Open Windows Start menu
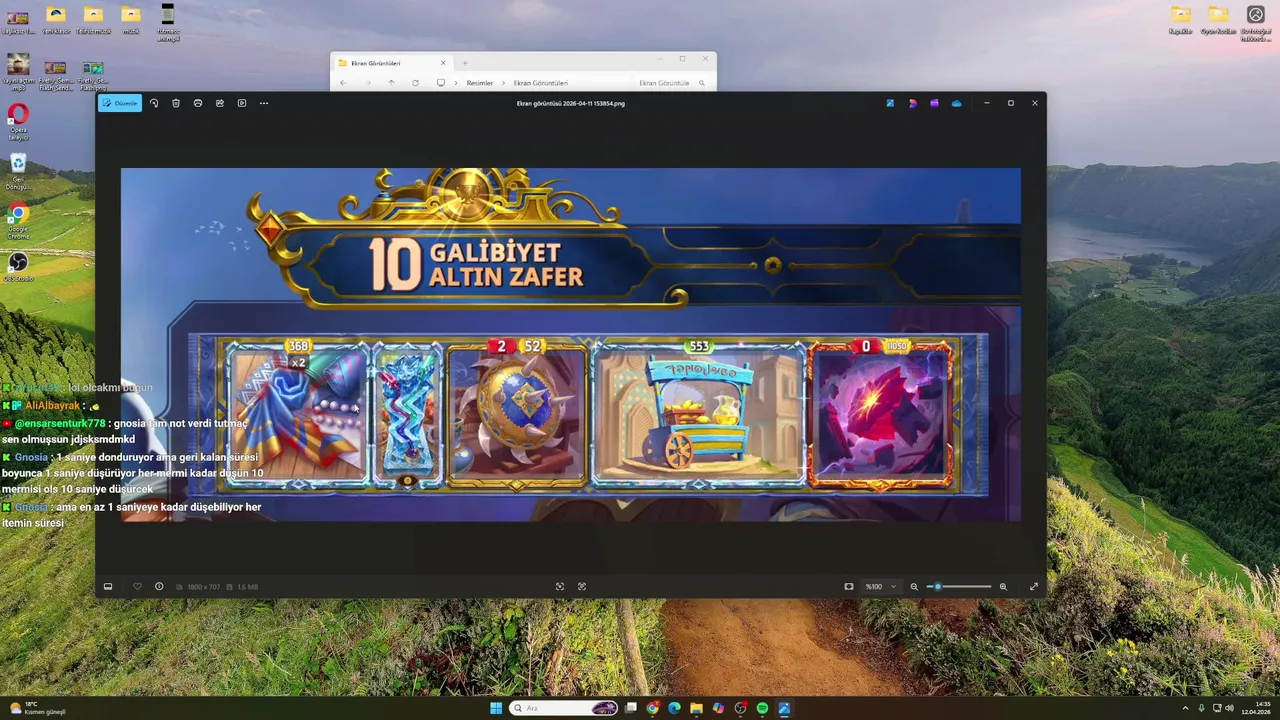This screenshot has width=1280, height=720. tap(496, 708)
